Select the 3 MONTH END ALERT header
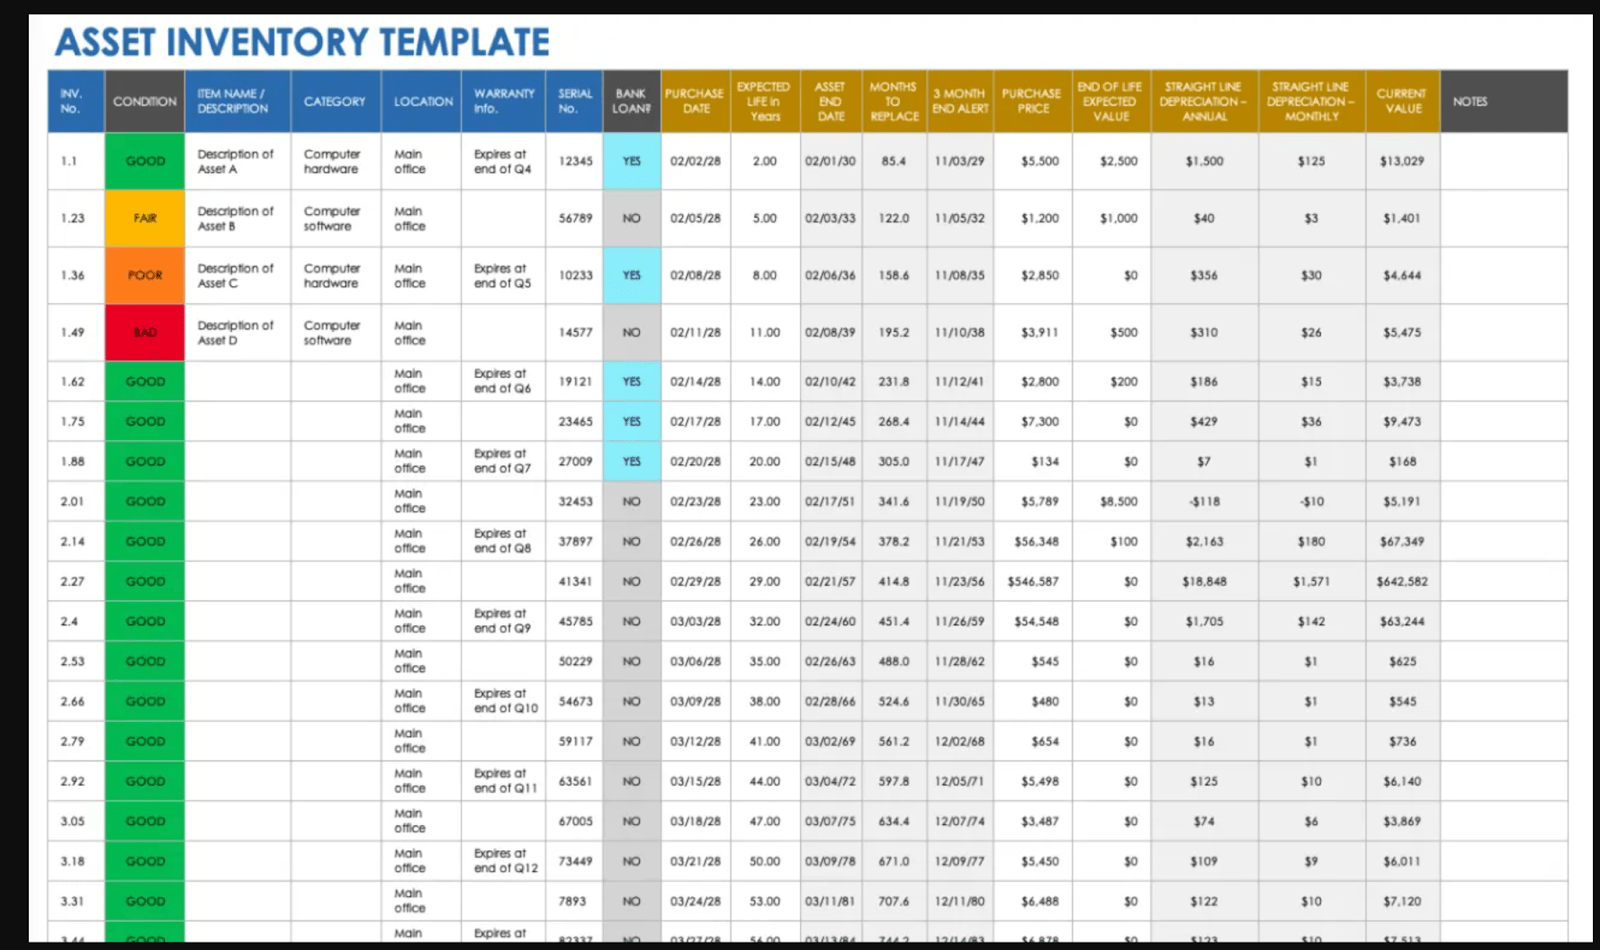The image size is (1600, 950). 960,101
